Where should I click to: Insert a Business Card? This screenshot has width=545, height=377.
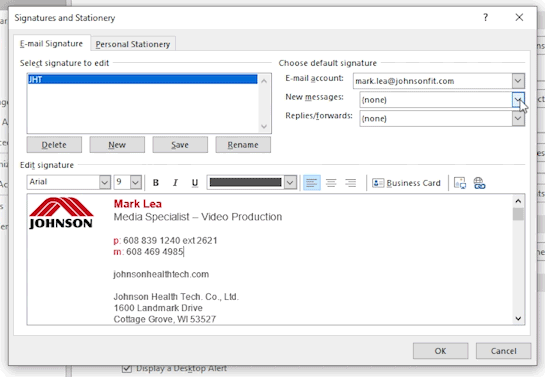(x=406, y=183)
